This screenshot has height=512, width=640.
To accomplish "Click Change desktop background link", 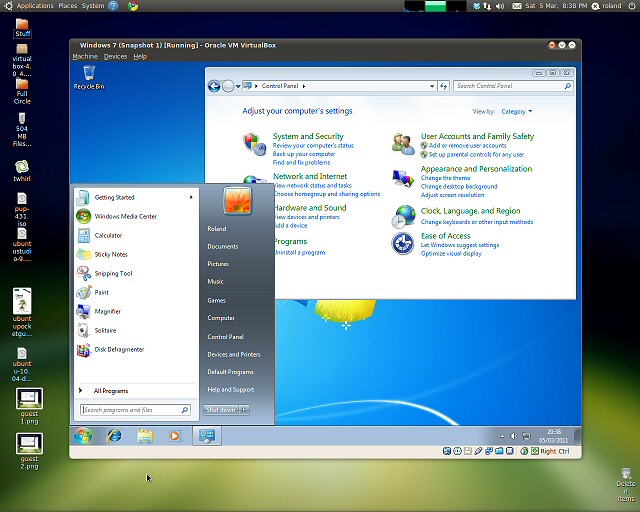I will pyautogui.click(x=459, y=187).
